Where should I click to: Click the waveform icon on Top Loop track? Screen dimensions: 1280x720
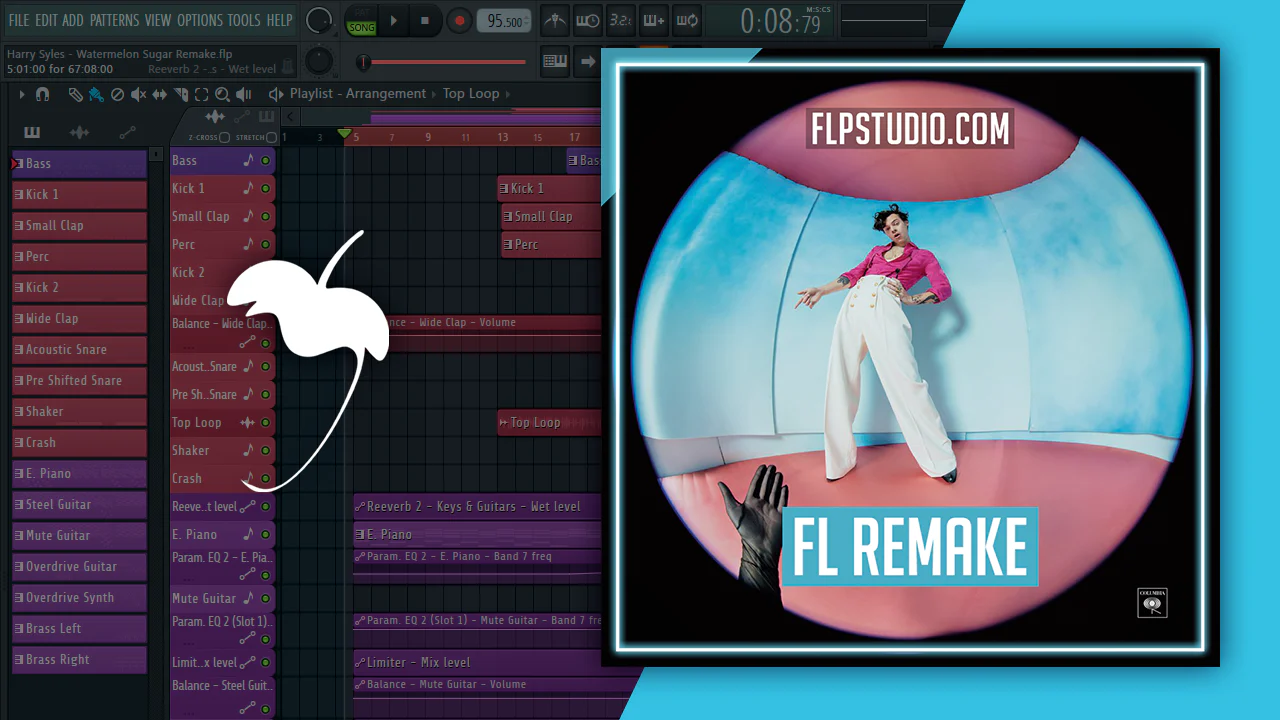pyautogui.click(x=248, y=422)
